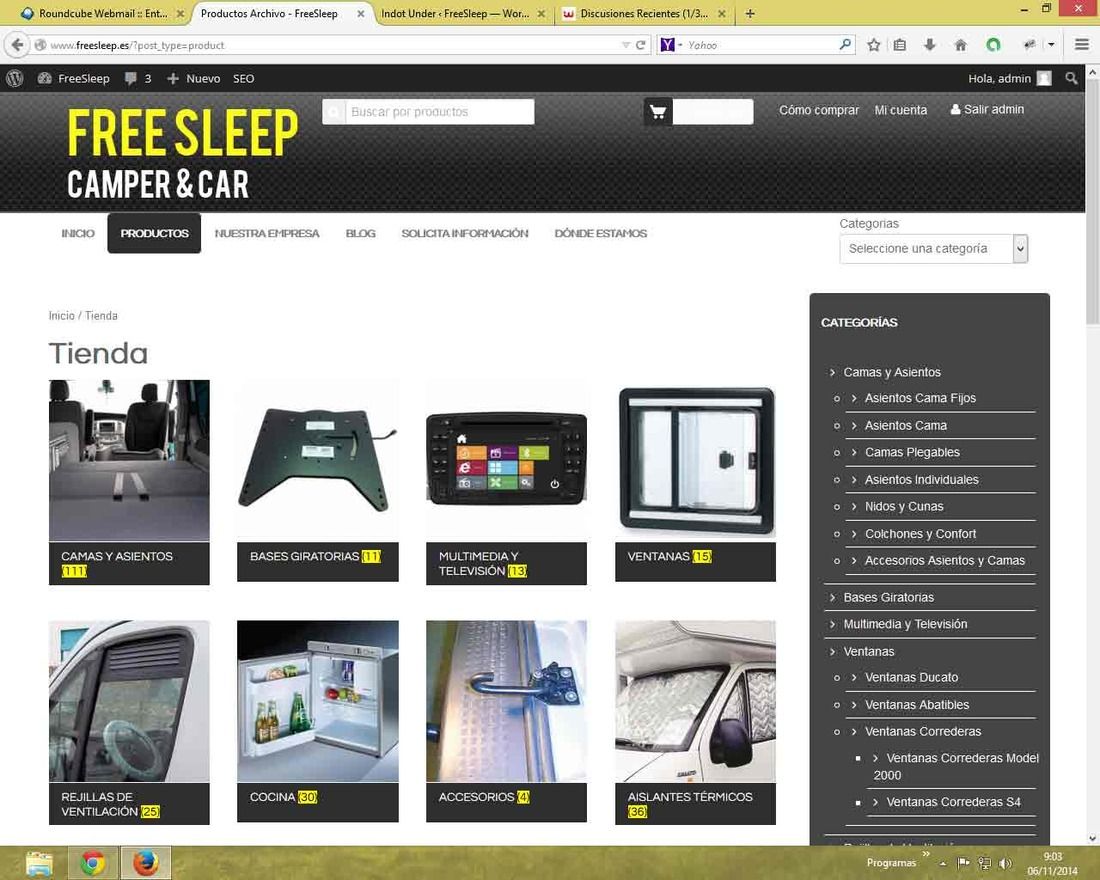The width and height of the screenshot is (1100, 880).
Task: Expand the Nuevo admin menu
Action: tap(194, 79)
